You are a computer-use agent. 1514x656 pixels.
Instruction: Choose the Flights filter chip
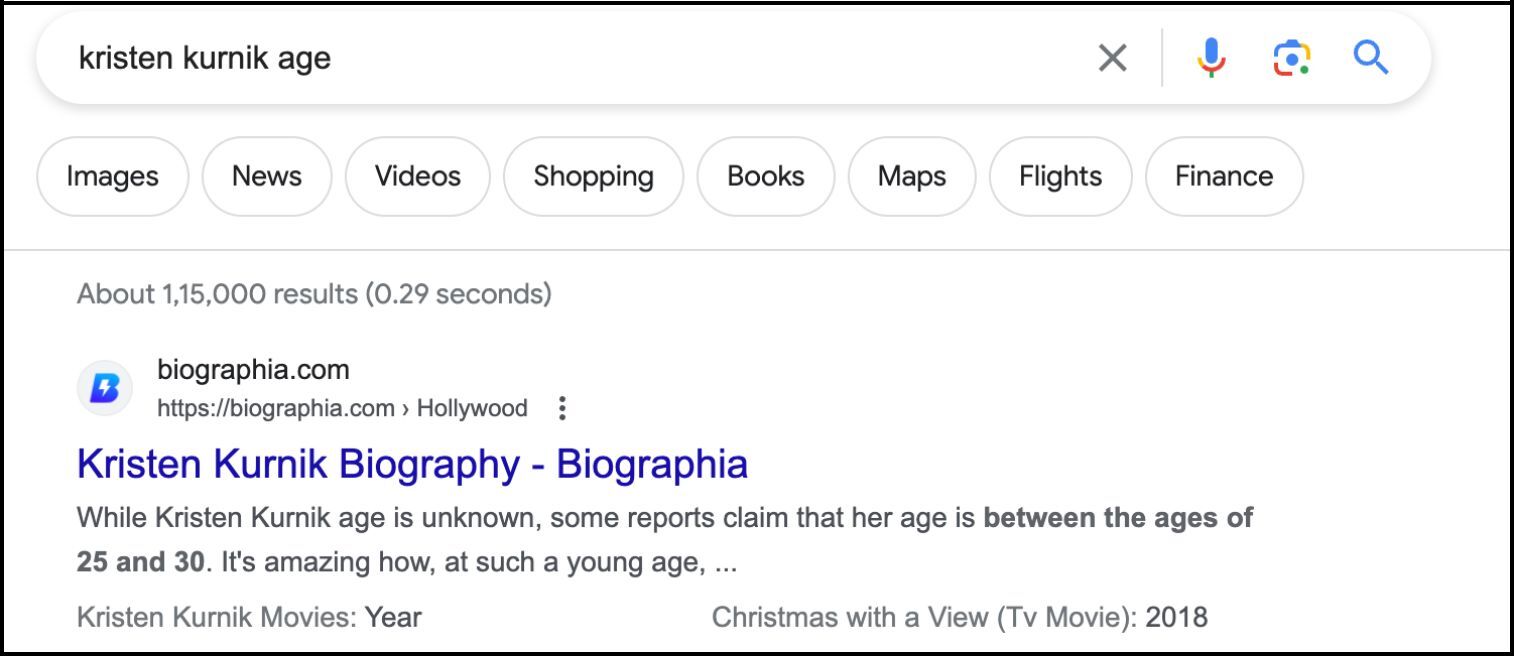point(1060,177)
